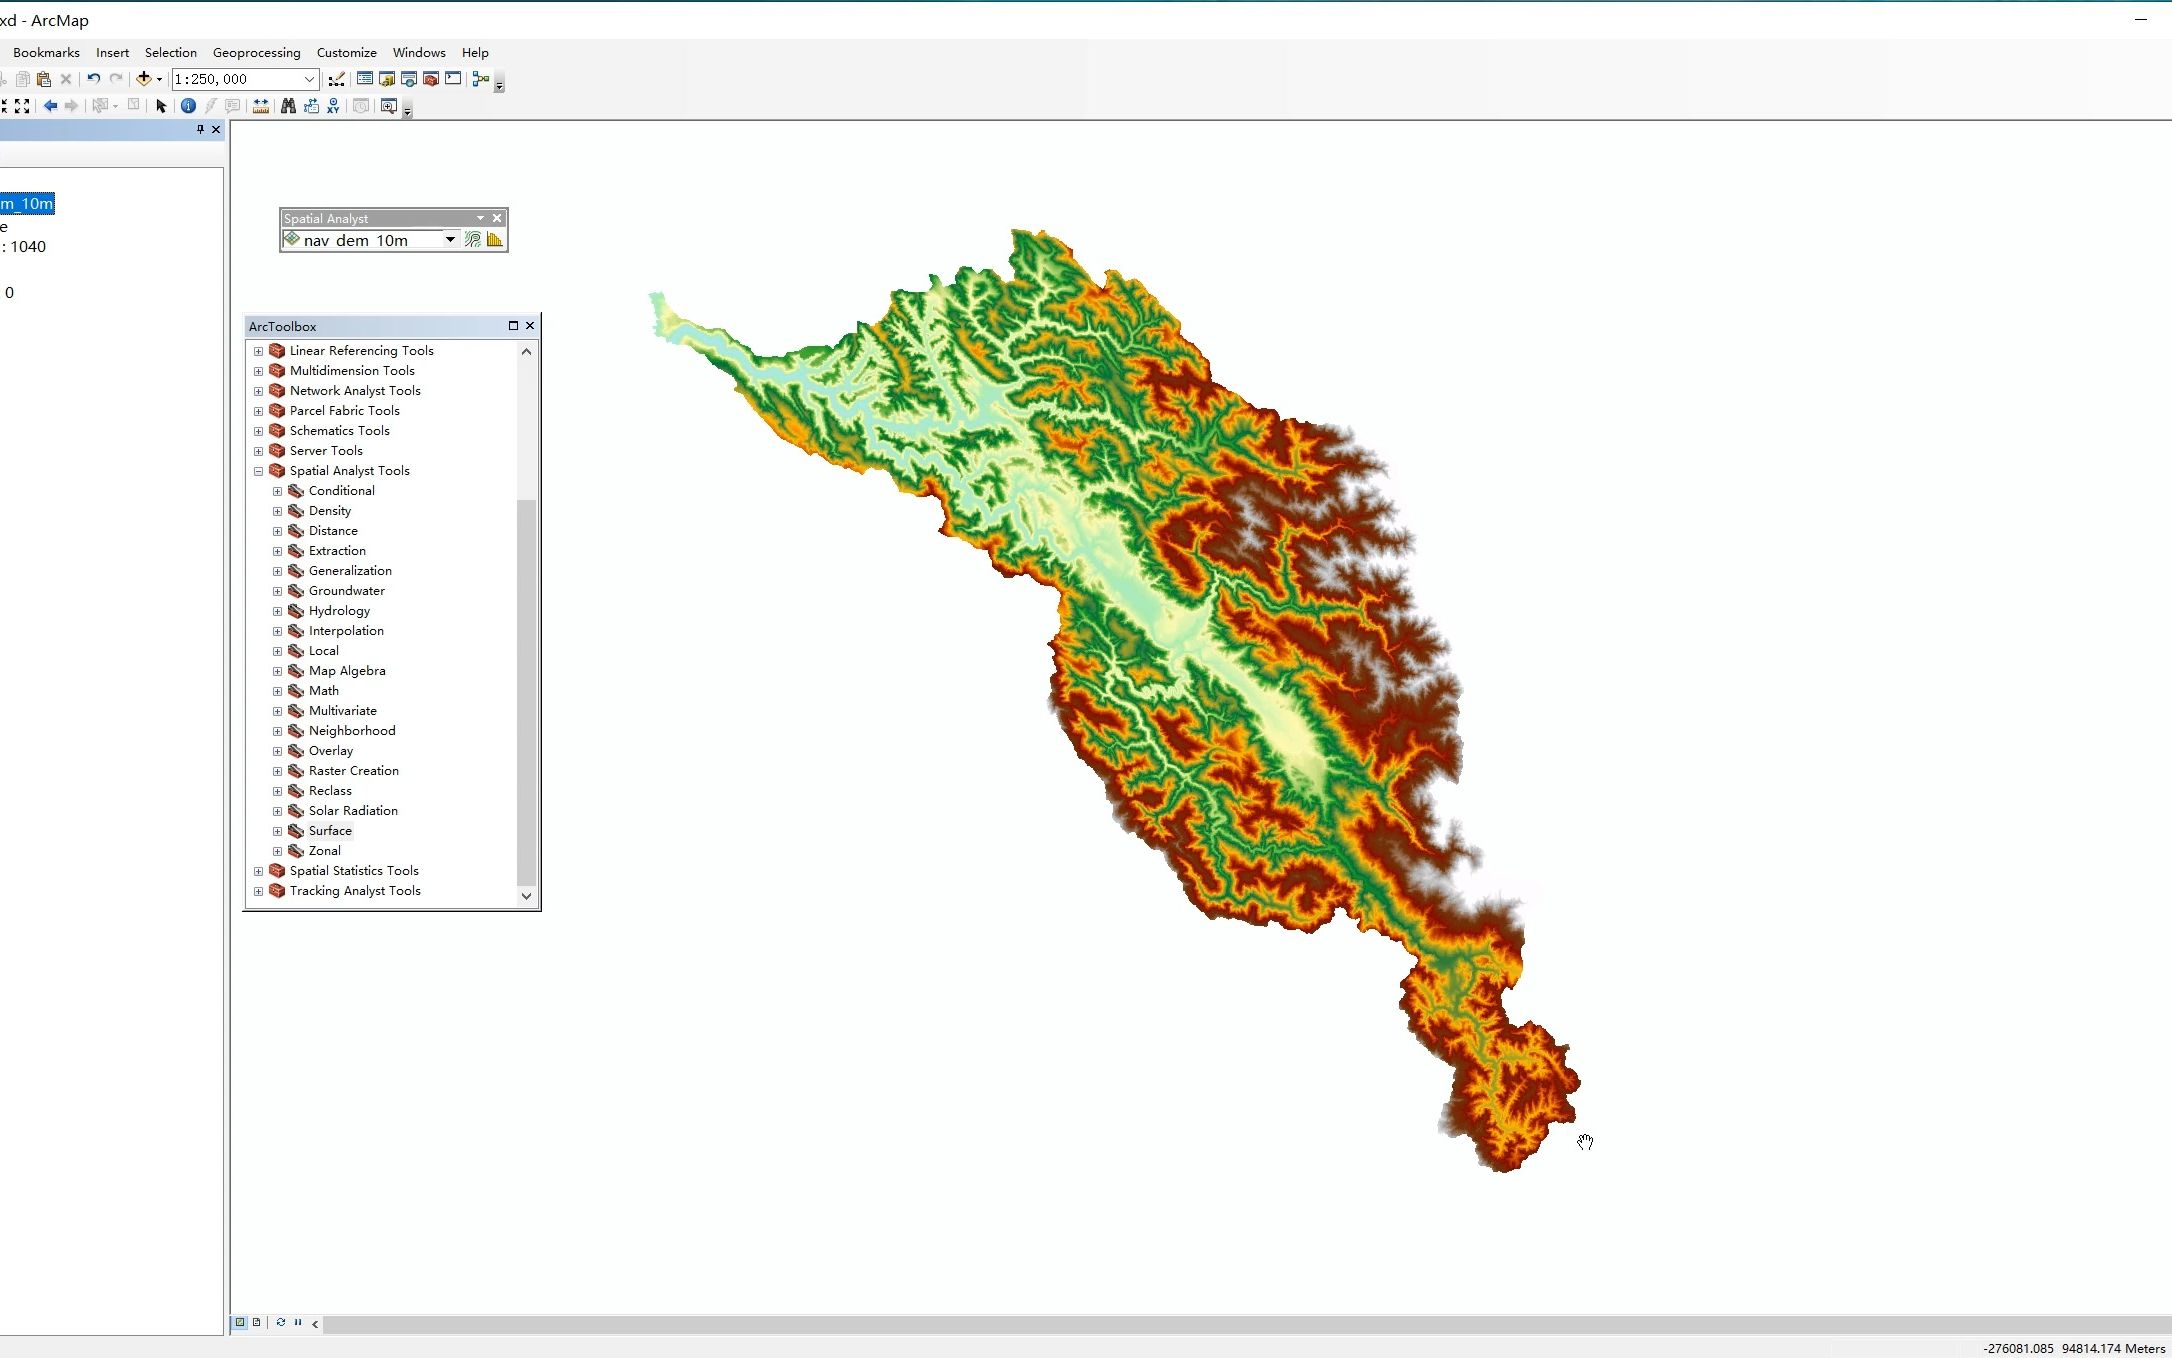2172x1358 pixels.
Task: Select the Surface toolset item
Action: tap(330, 831)
